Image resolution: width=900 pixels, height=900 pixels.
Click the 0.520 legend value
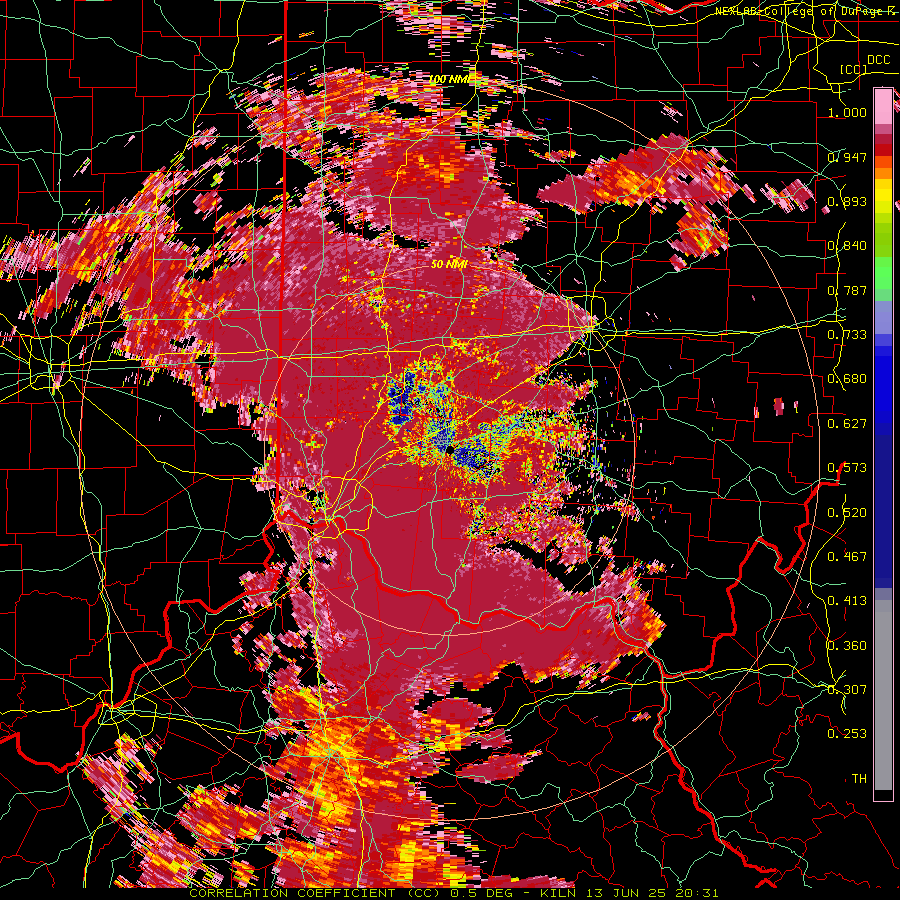point(847,512)
